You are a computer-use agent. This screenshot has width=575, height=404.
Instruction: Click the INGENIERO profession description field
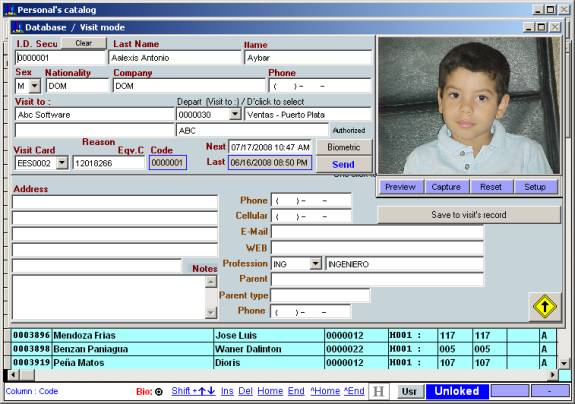(x=404, y=264)
